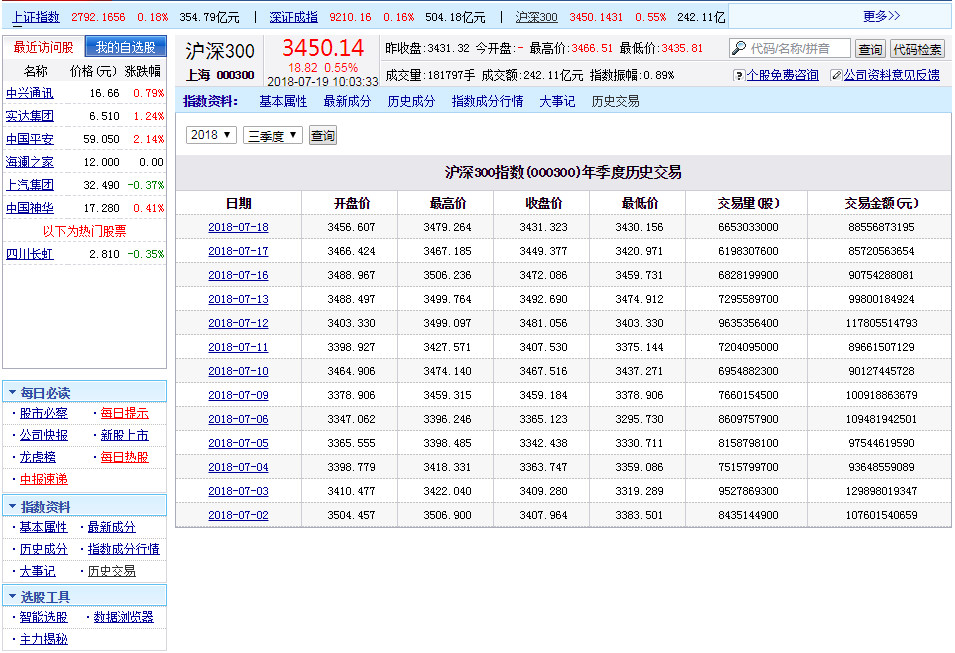Open the 2018-07-16 date row link
This screenshot has height=653, width=955.
pos(238,275)
